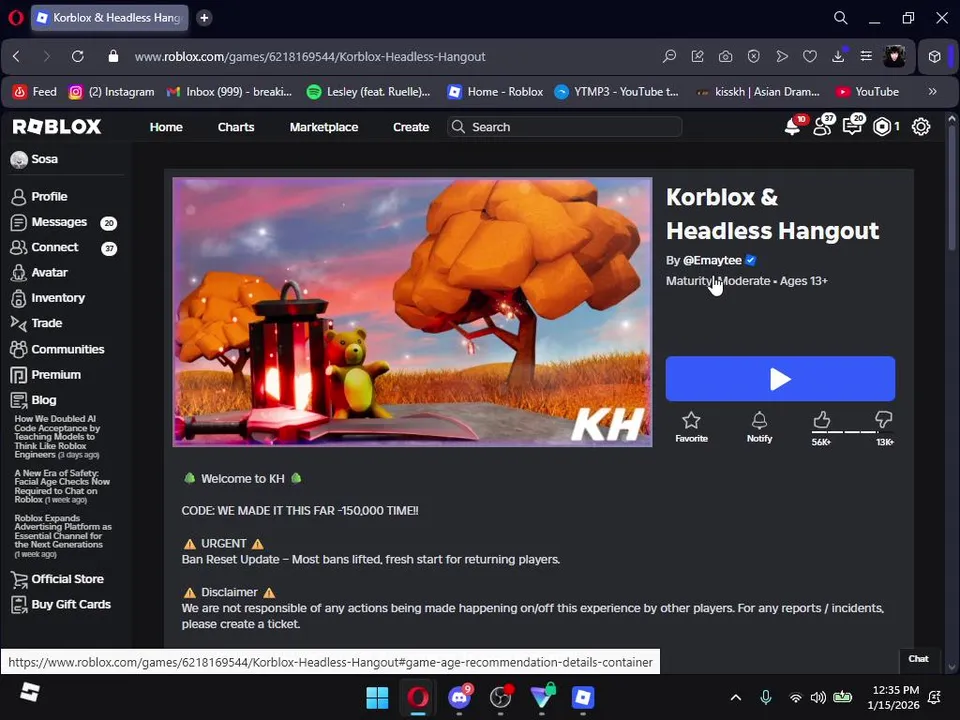Click the Roblox logo

coord(56,127)
